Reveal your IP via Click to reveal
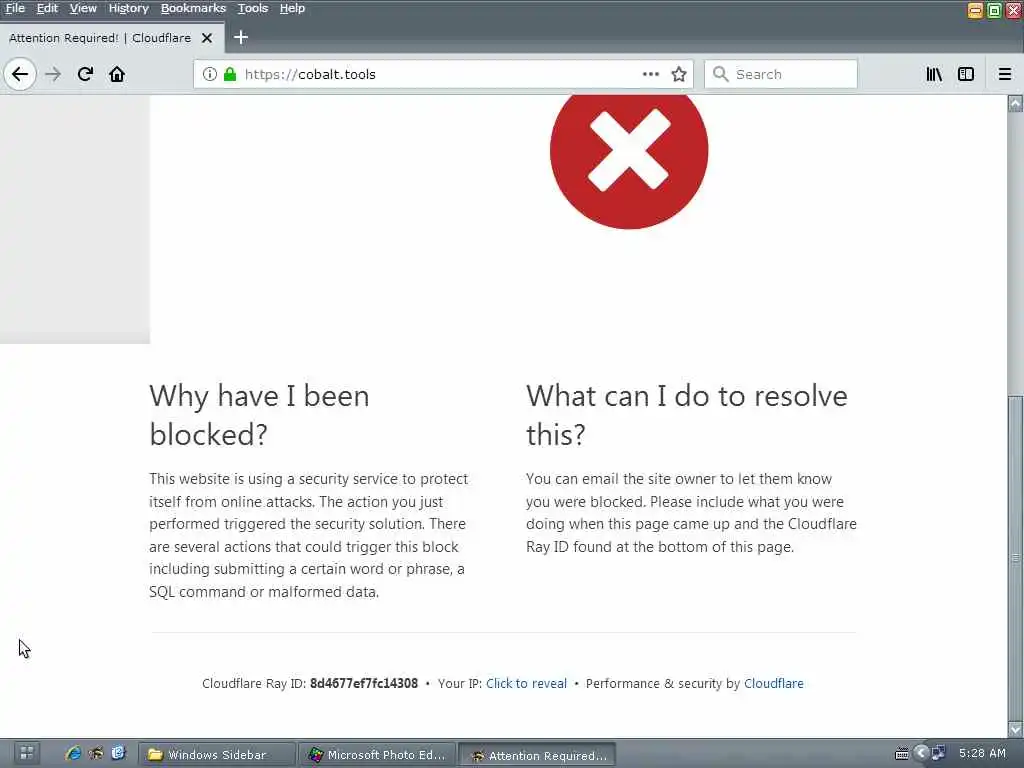The image size is (1024, 768). [526, 683]
